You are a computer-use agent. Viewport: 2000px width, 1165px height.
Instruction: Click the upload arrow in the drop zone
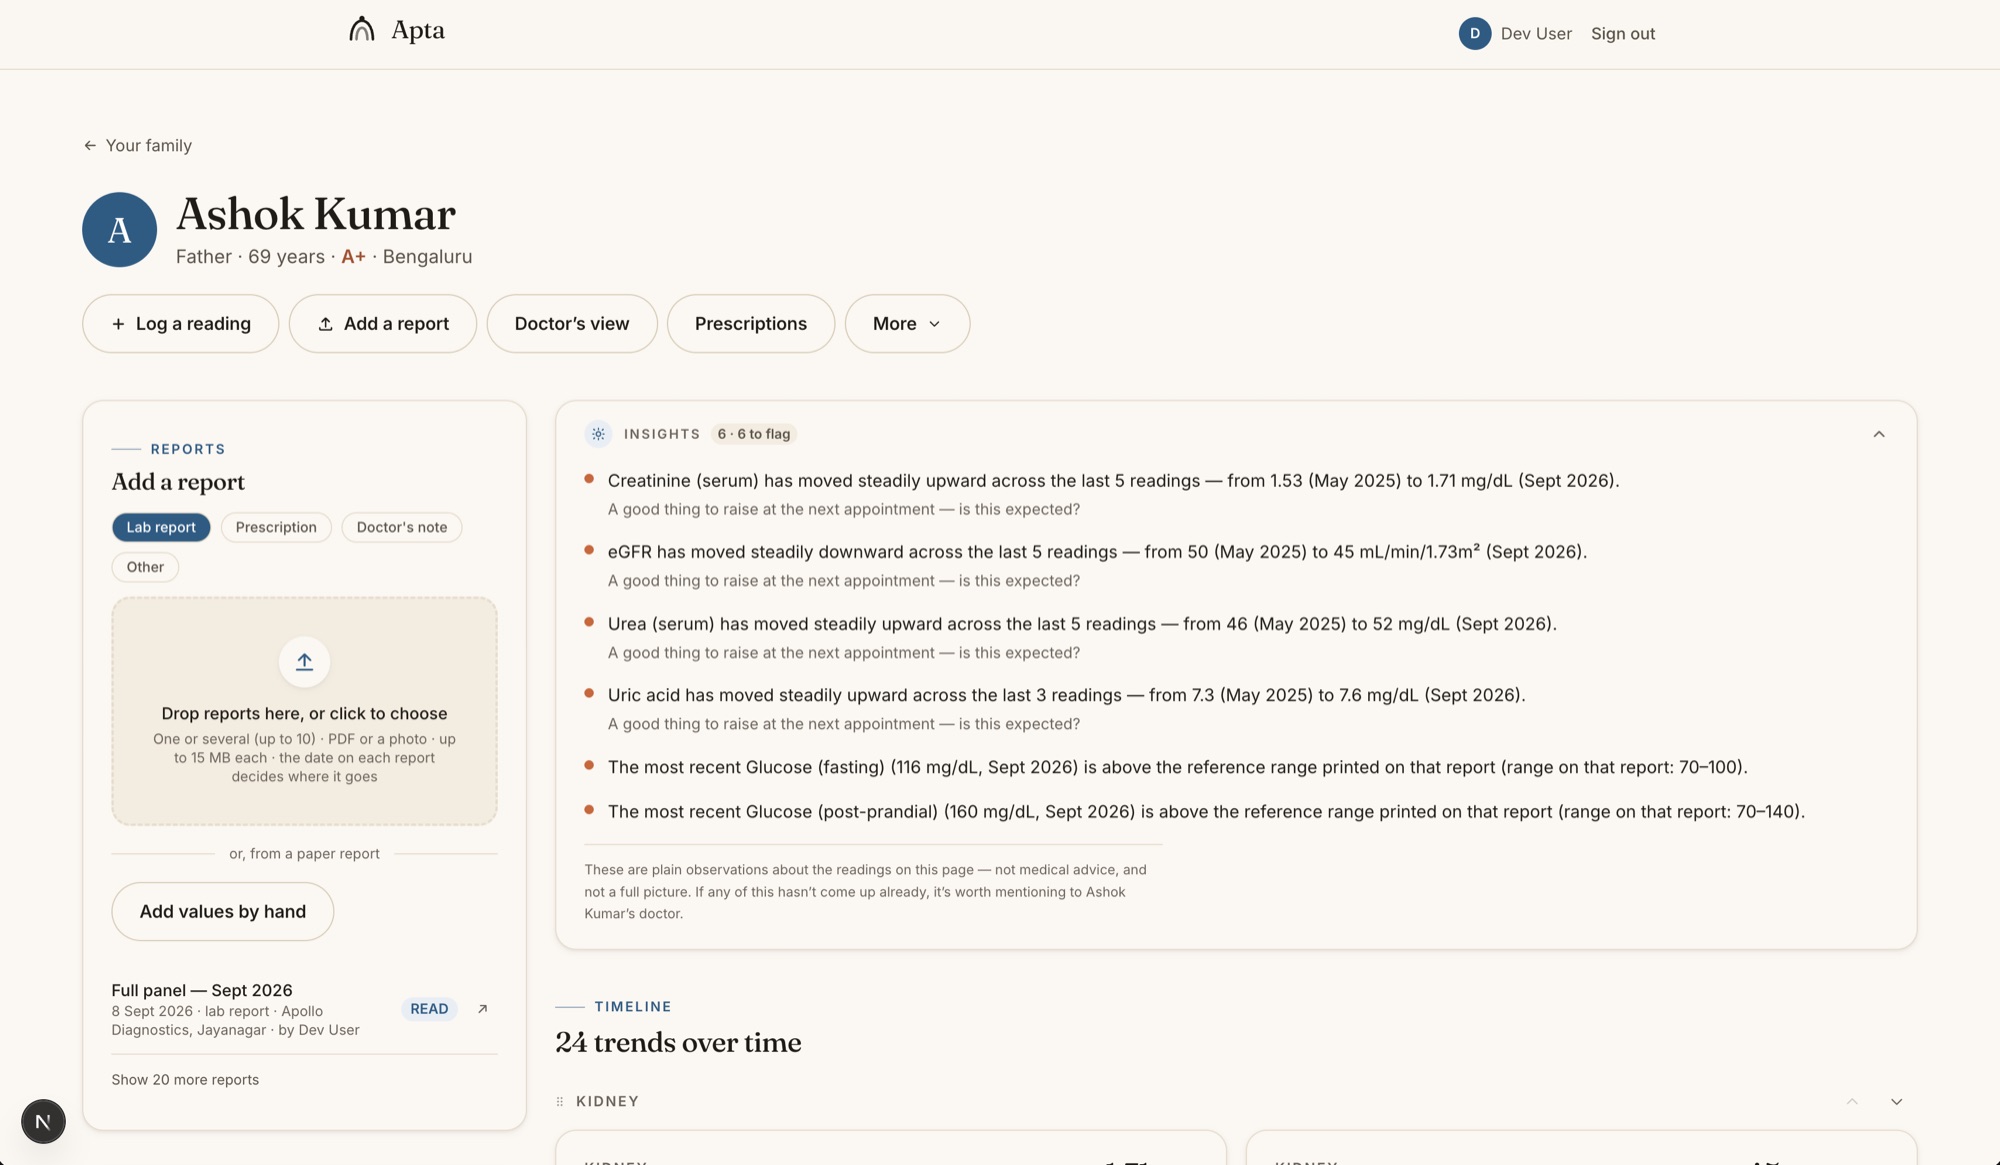(304, 661)
